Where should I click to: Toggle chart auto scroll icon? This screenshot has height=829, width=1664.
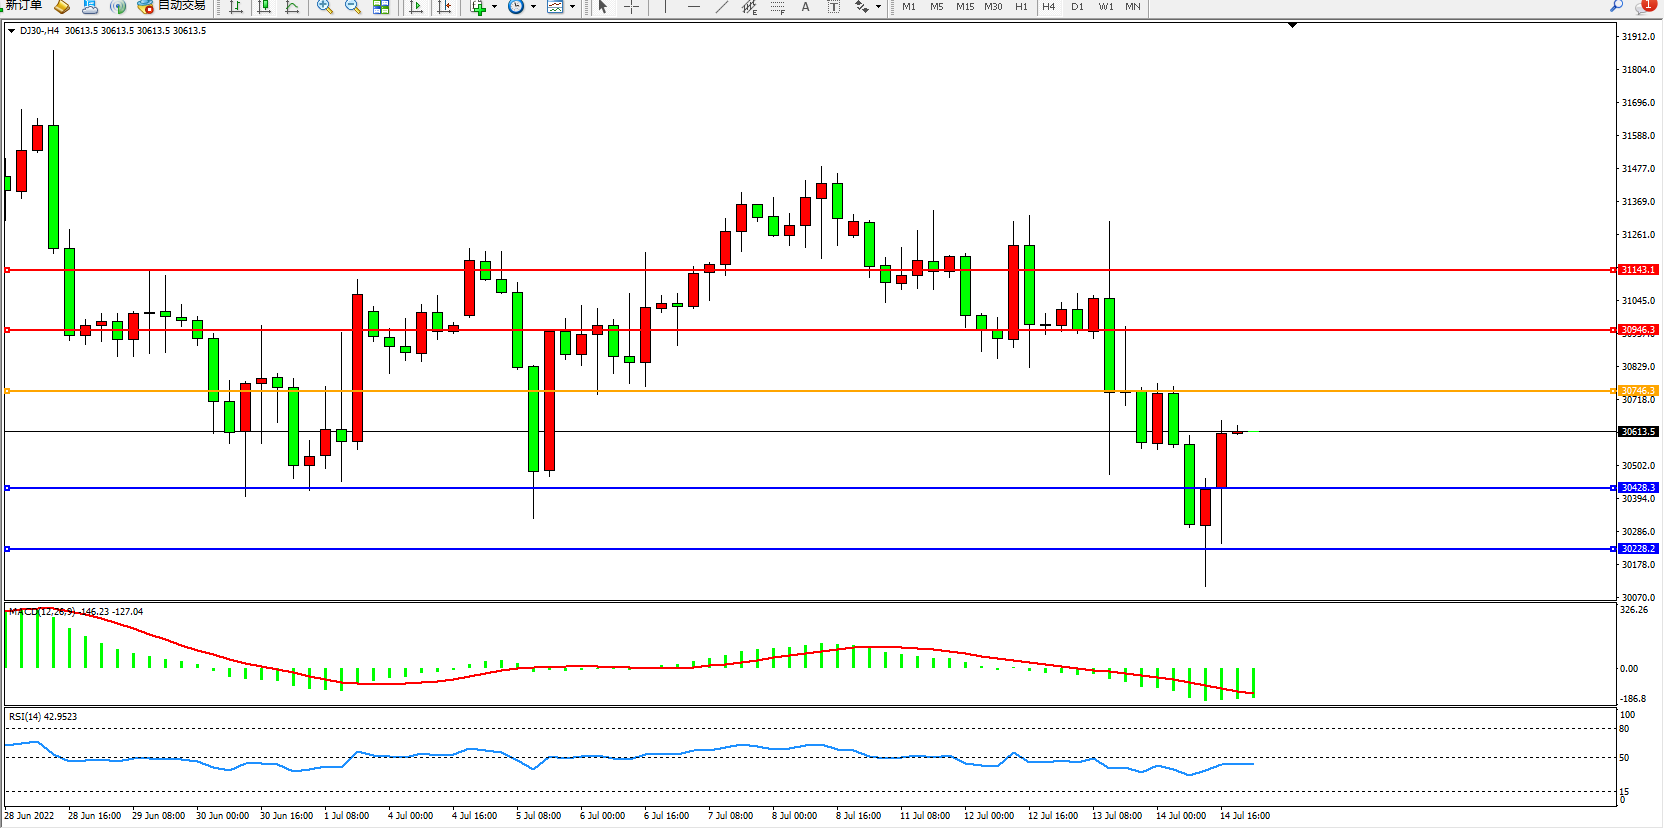click(x=417, y=7)
